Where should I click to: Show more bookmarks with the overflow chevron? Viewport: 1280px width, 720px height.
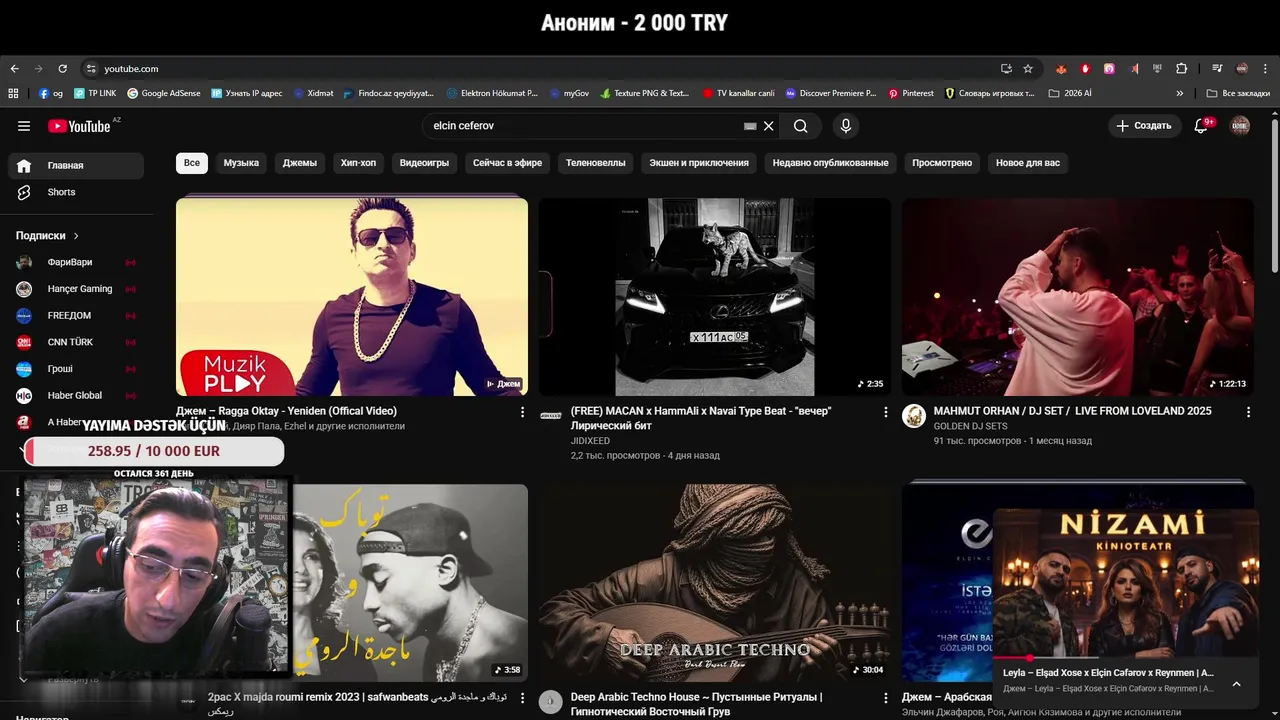tap(1179, 93)
